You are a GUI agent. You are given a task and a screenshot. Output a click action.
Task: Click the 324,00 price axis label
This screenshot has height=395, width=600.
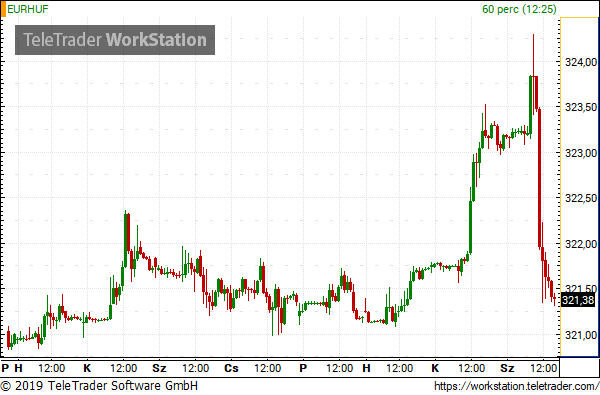(581, 62)
